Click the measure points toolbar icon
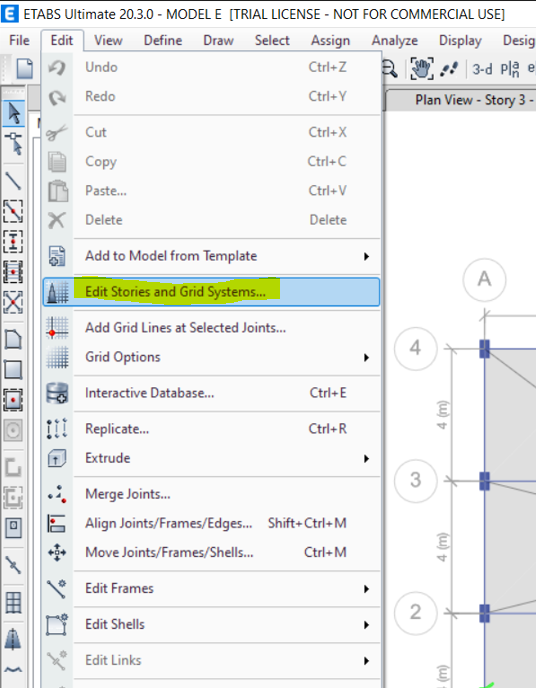 [449, 69]
